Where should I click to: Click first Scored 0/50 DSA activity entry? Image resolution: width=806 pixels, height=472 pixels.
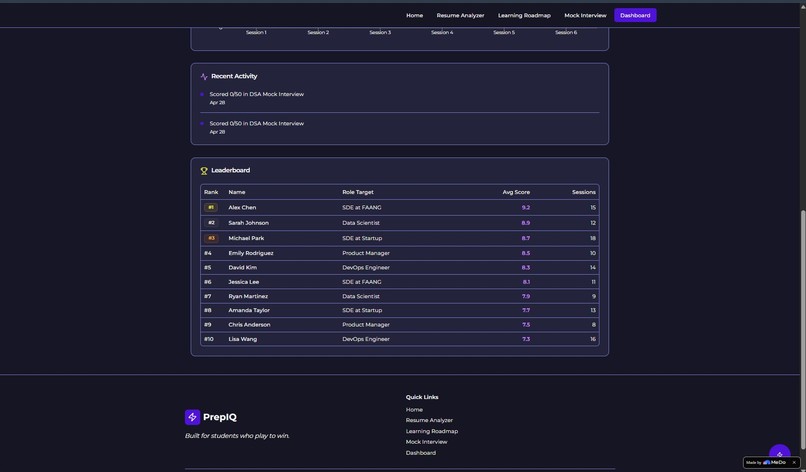pyautogui.click(x=257, y=95)
